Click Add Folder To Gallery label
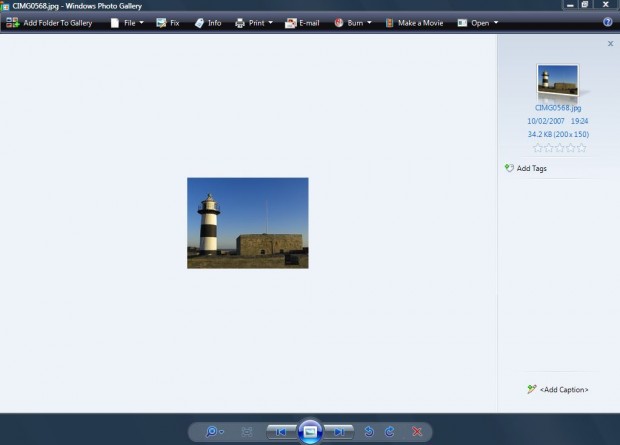The width and height of the screenshot is (620, 445). 58,23
